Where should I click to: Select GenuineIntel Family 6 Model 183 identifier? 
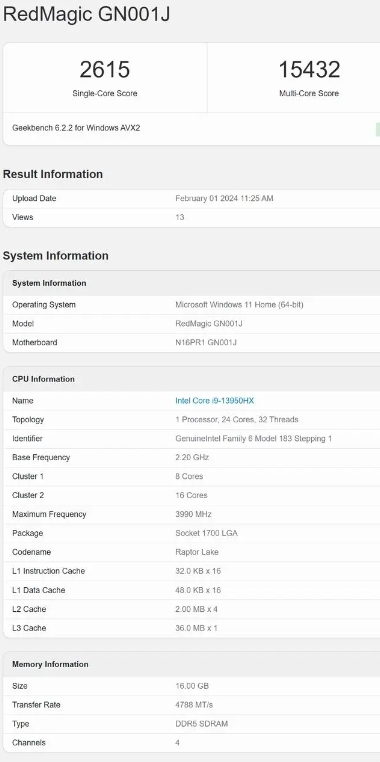click(x=254, y=438)
